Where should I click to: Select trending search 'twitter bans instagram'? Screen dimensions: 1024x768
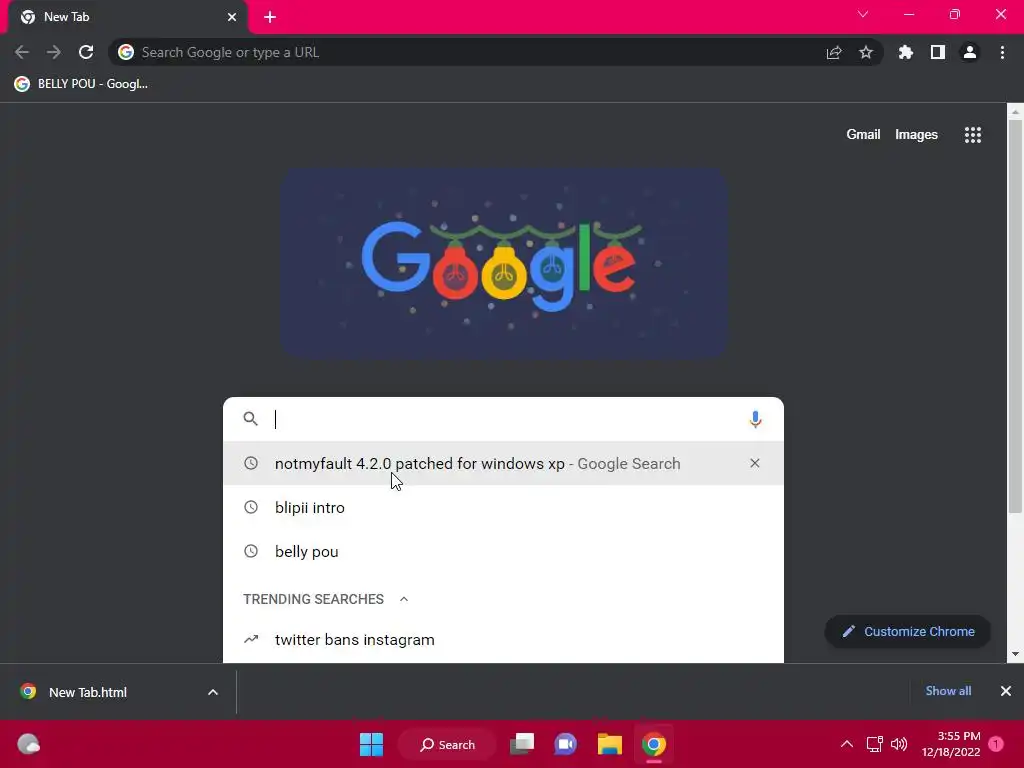(503, 639)
